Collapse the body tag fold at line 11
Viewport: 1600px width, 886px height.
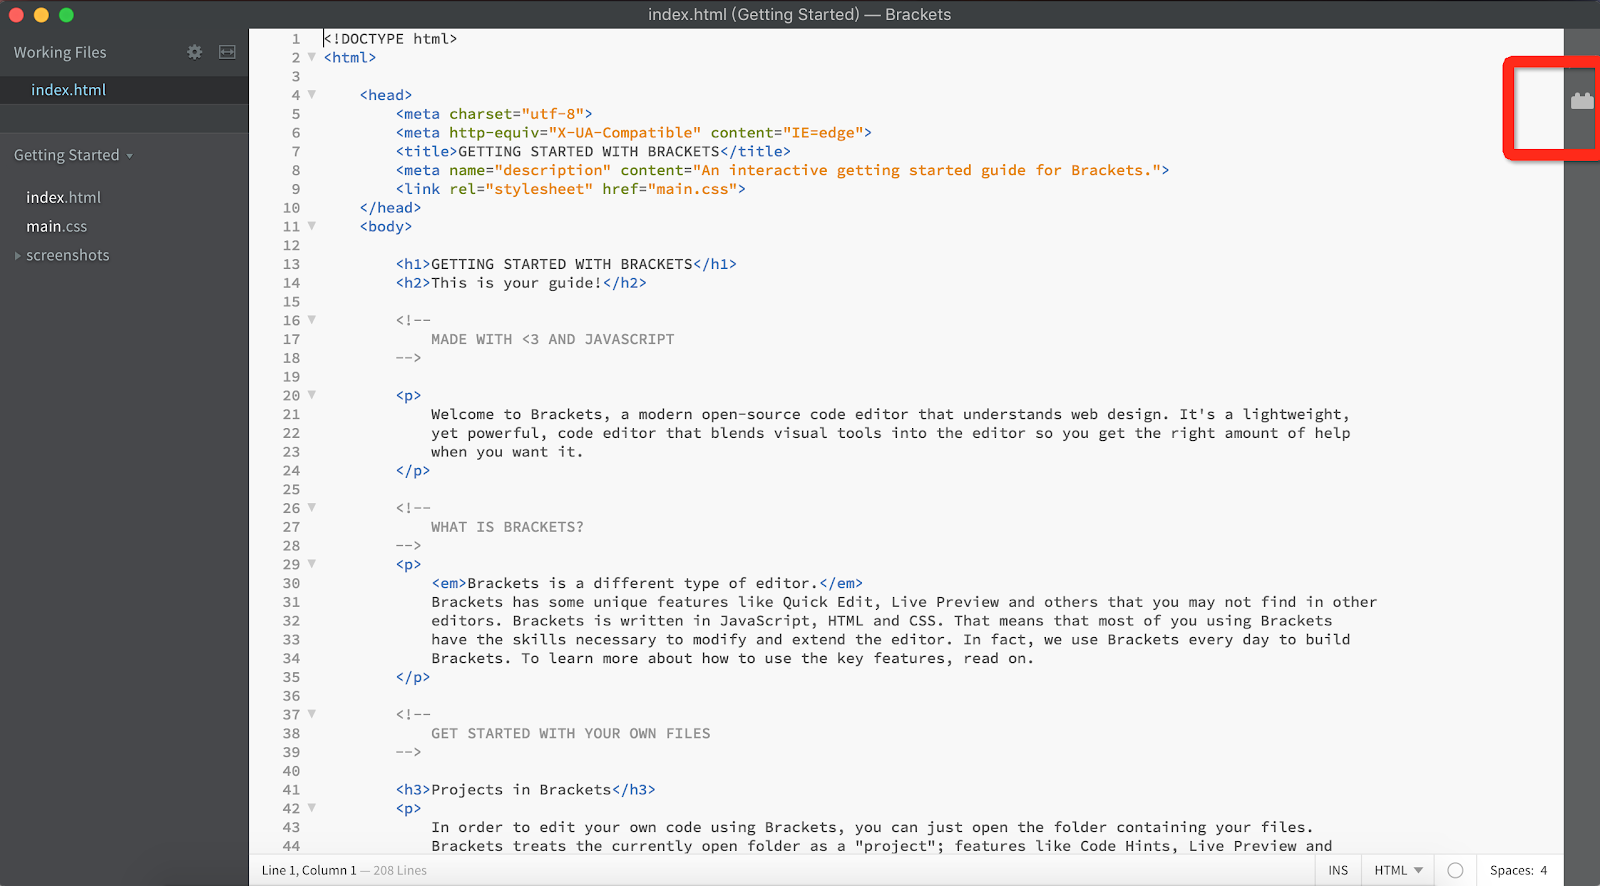[x=312, y=226]
